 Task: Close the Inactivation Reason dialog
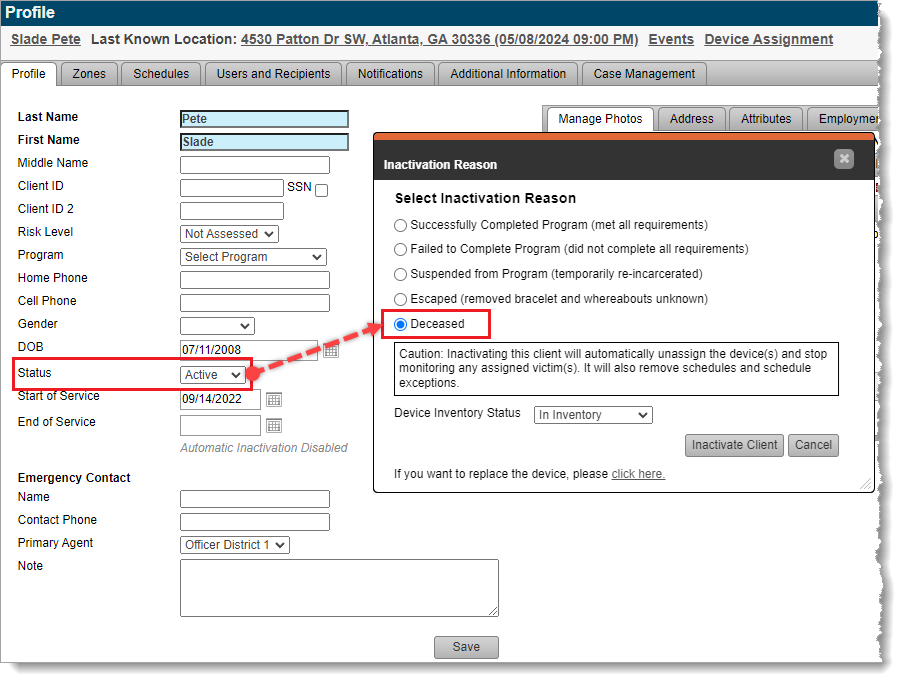(844, 159)
